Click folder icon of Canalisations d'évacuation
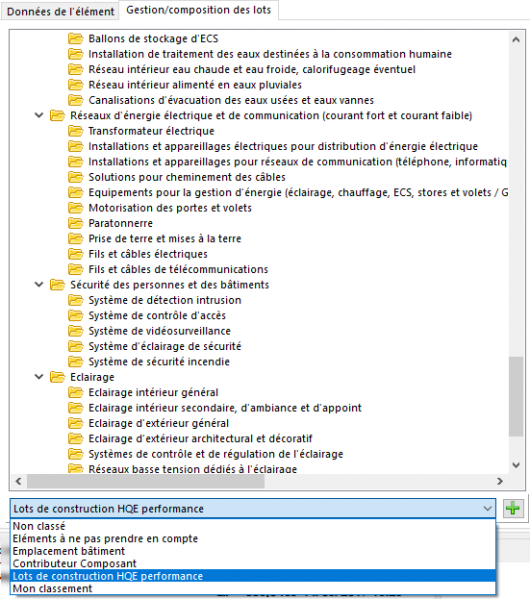Image resolution: width=530 pixels, height=599 pixels. [x=76, y=100]
